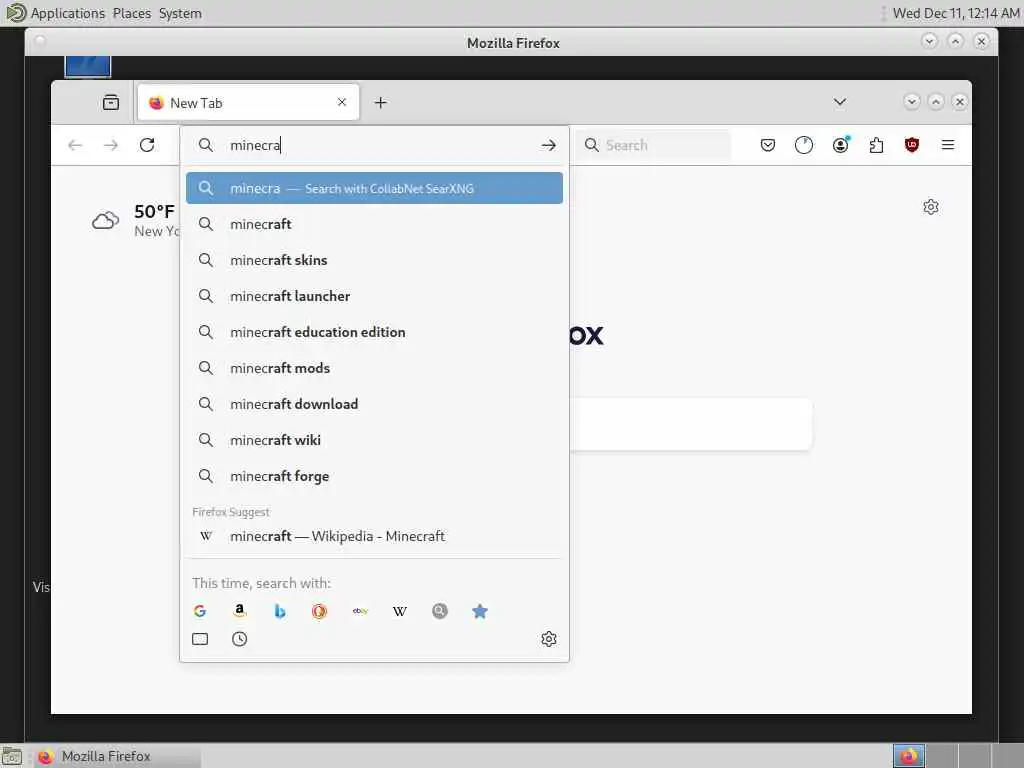Image resolution: width=1024 pixels, height=768 pixels.
Task: Open the Wikipedia - Minecraft suggestion
Action: (x=374, y=536)
